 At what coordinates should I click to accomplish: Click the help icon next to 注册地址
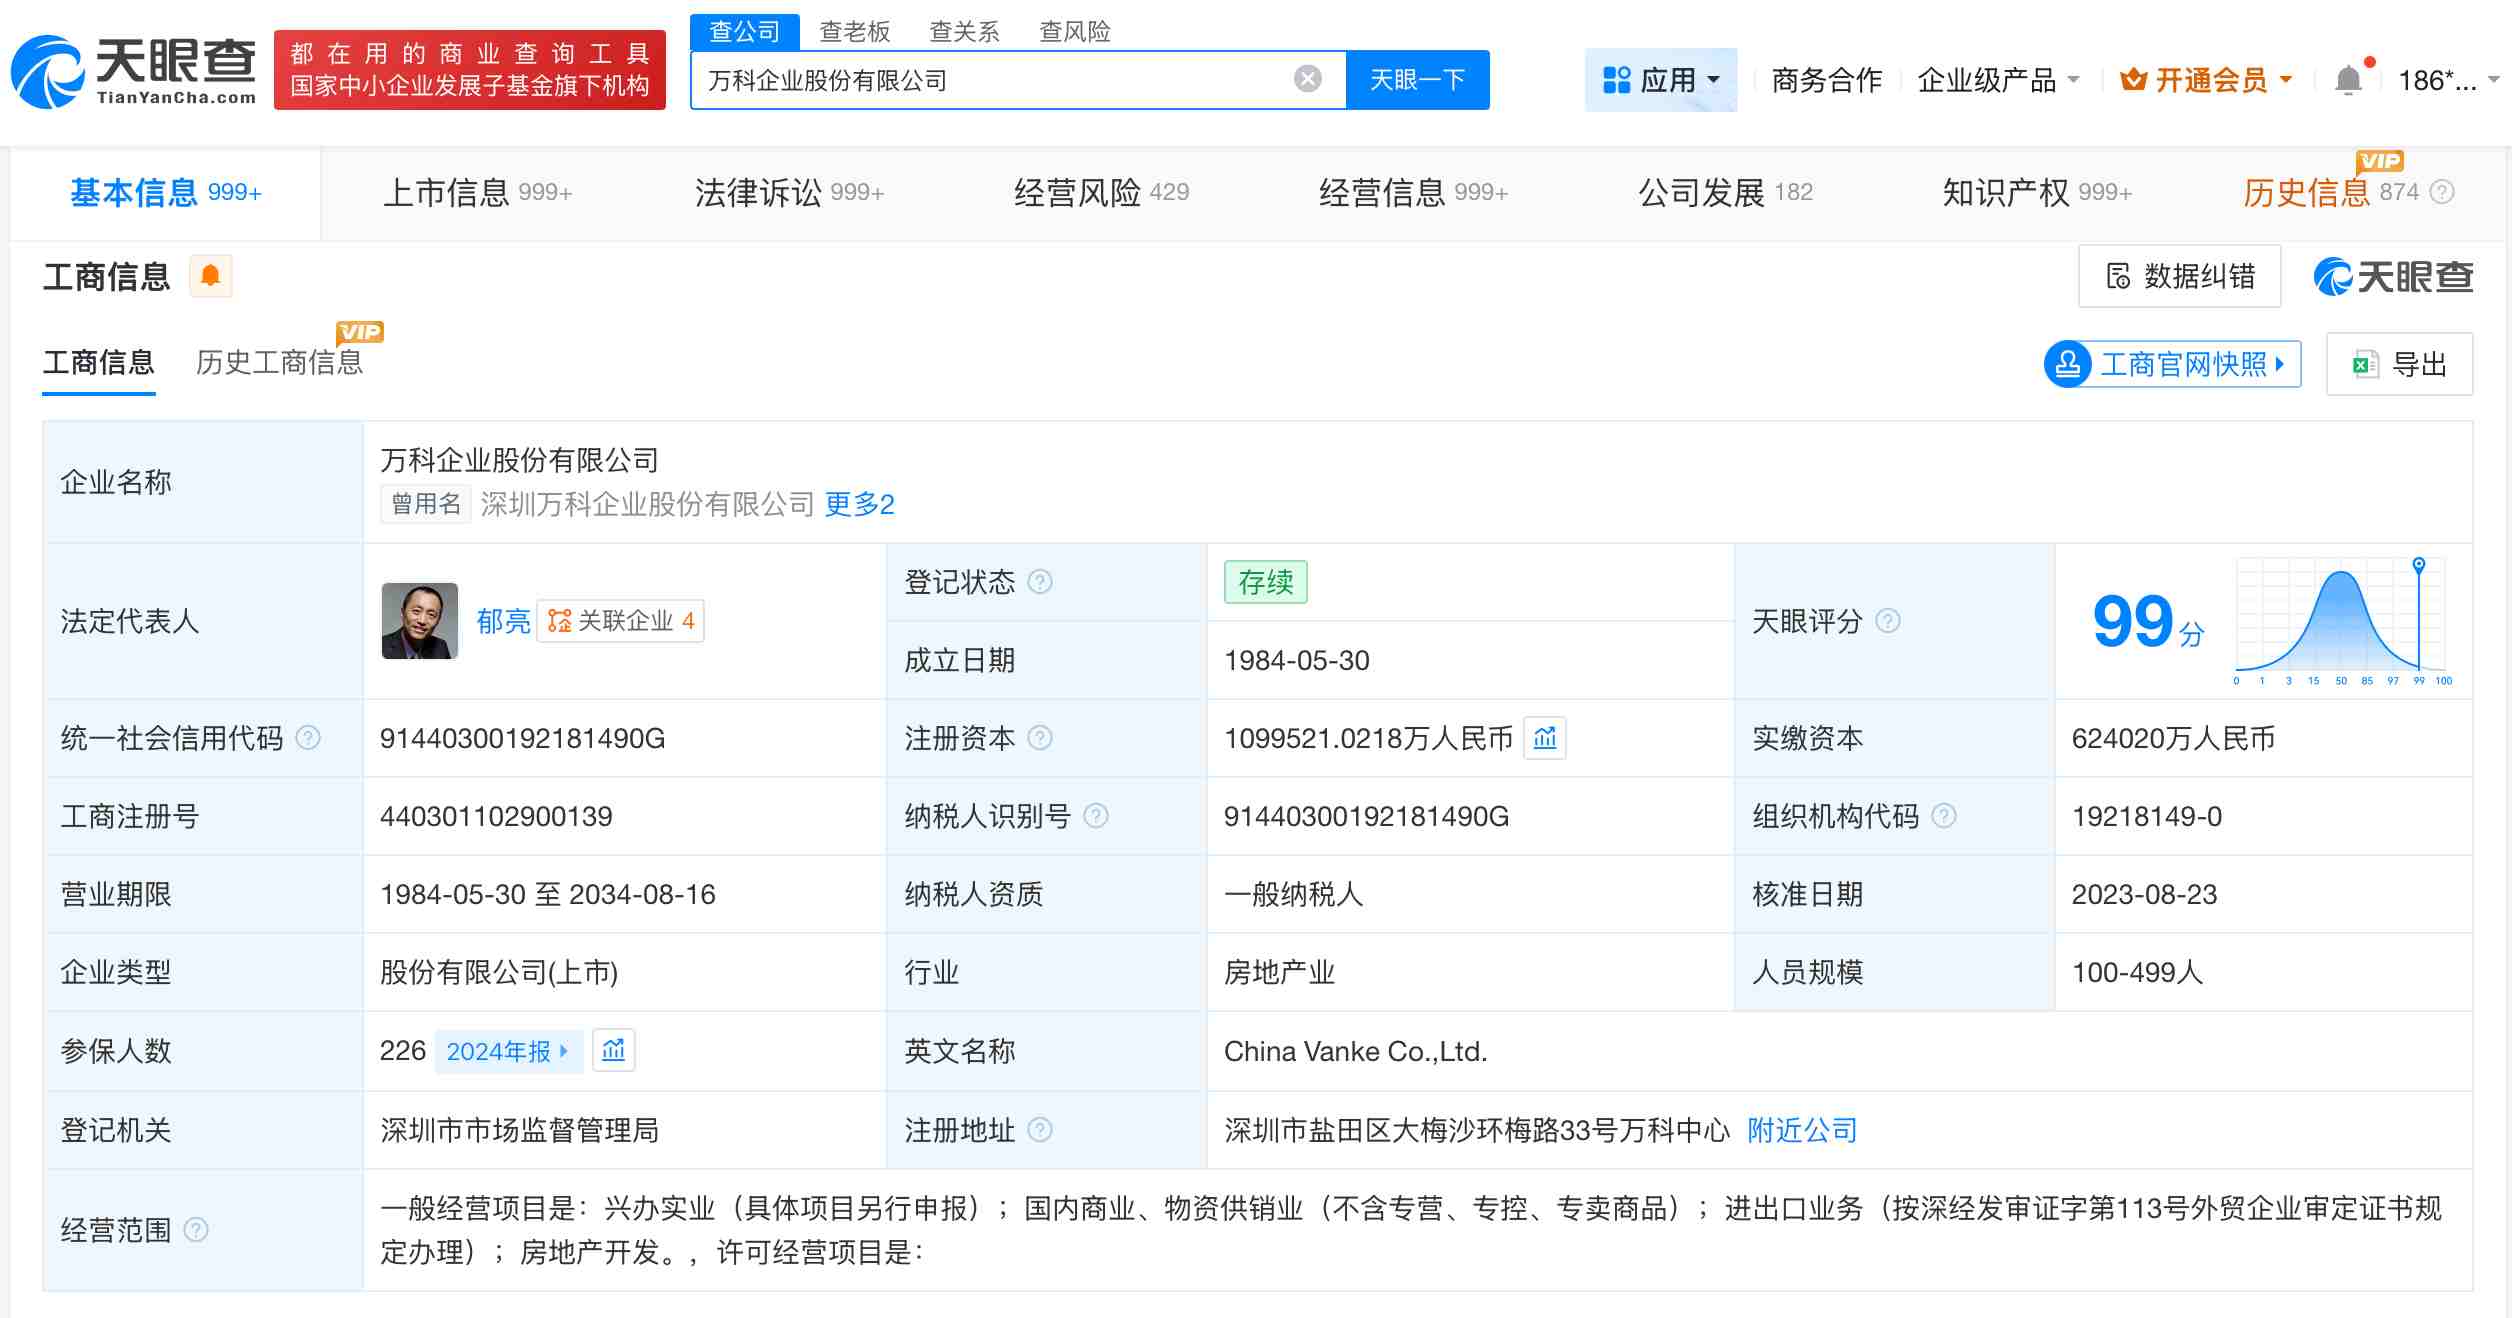1040,1131
